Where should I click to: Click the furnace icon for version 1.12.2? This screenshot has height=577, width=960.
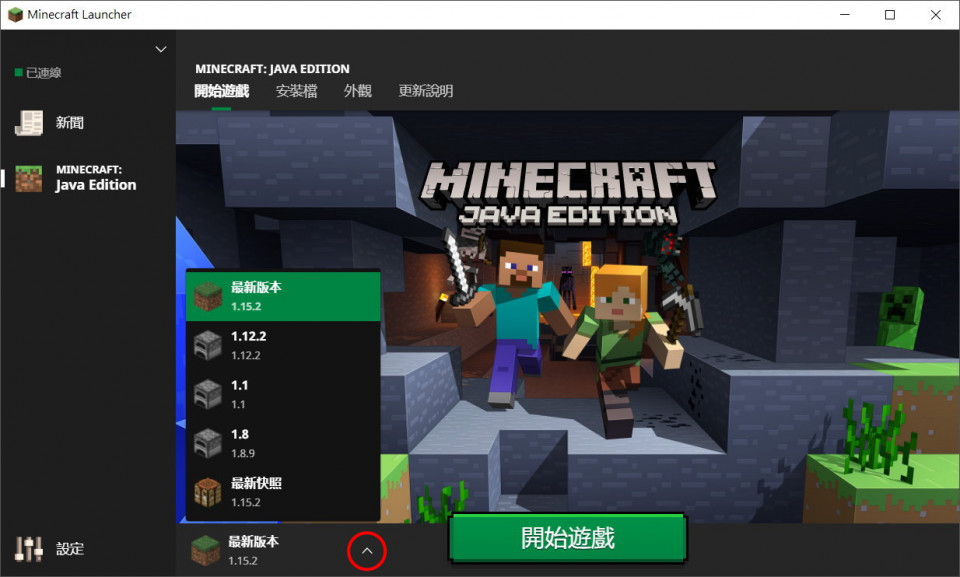pyautogui.click(x=207, y=345)
